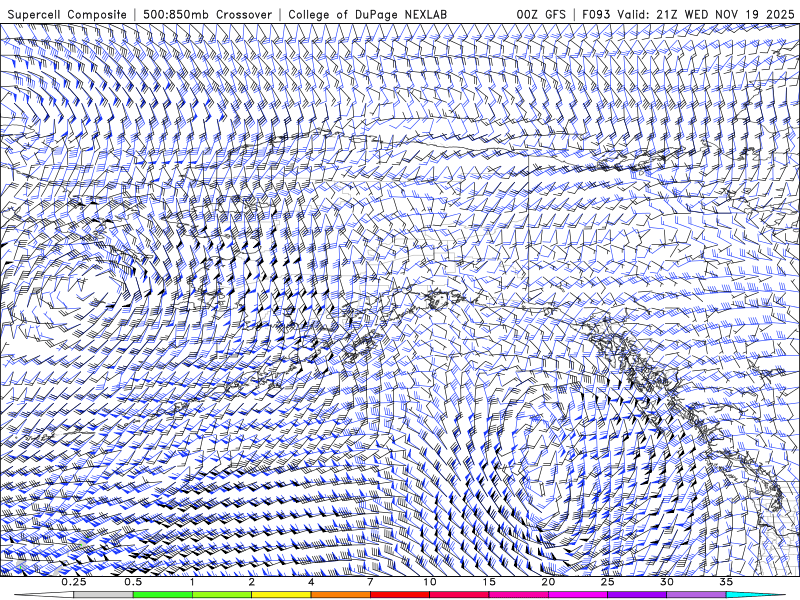Select the 2 value on the legend
Viewport: 800px width, 600px height.
tap(252, 582)
